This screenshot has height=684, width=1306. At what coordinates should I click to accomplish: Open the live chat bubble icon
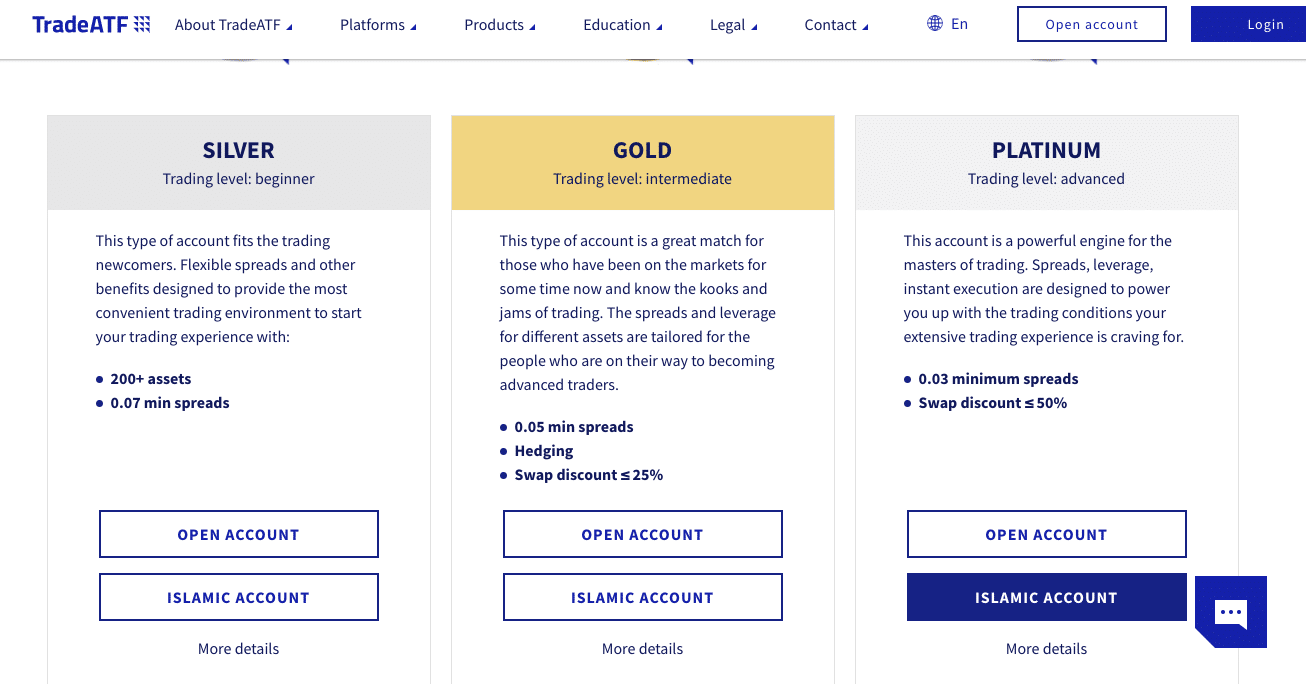click(1231, 612)
